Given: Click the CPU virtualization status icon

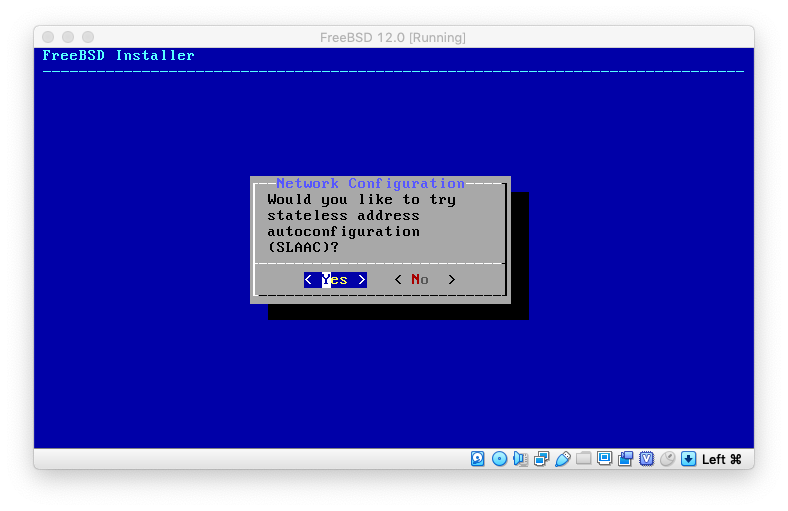Looking at the screenshot, I should (x=646, y=459).
